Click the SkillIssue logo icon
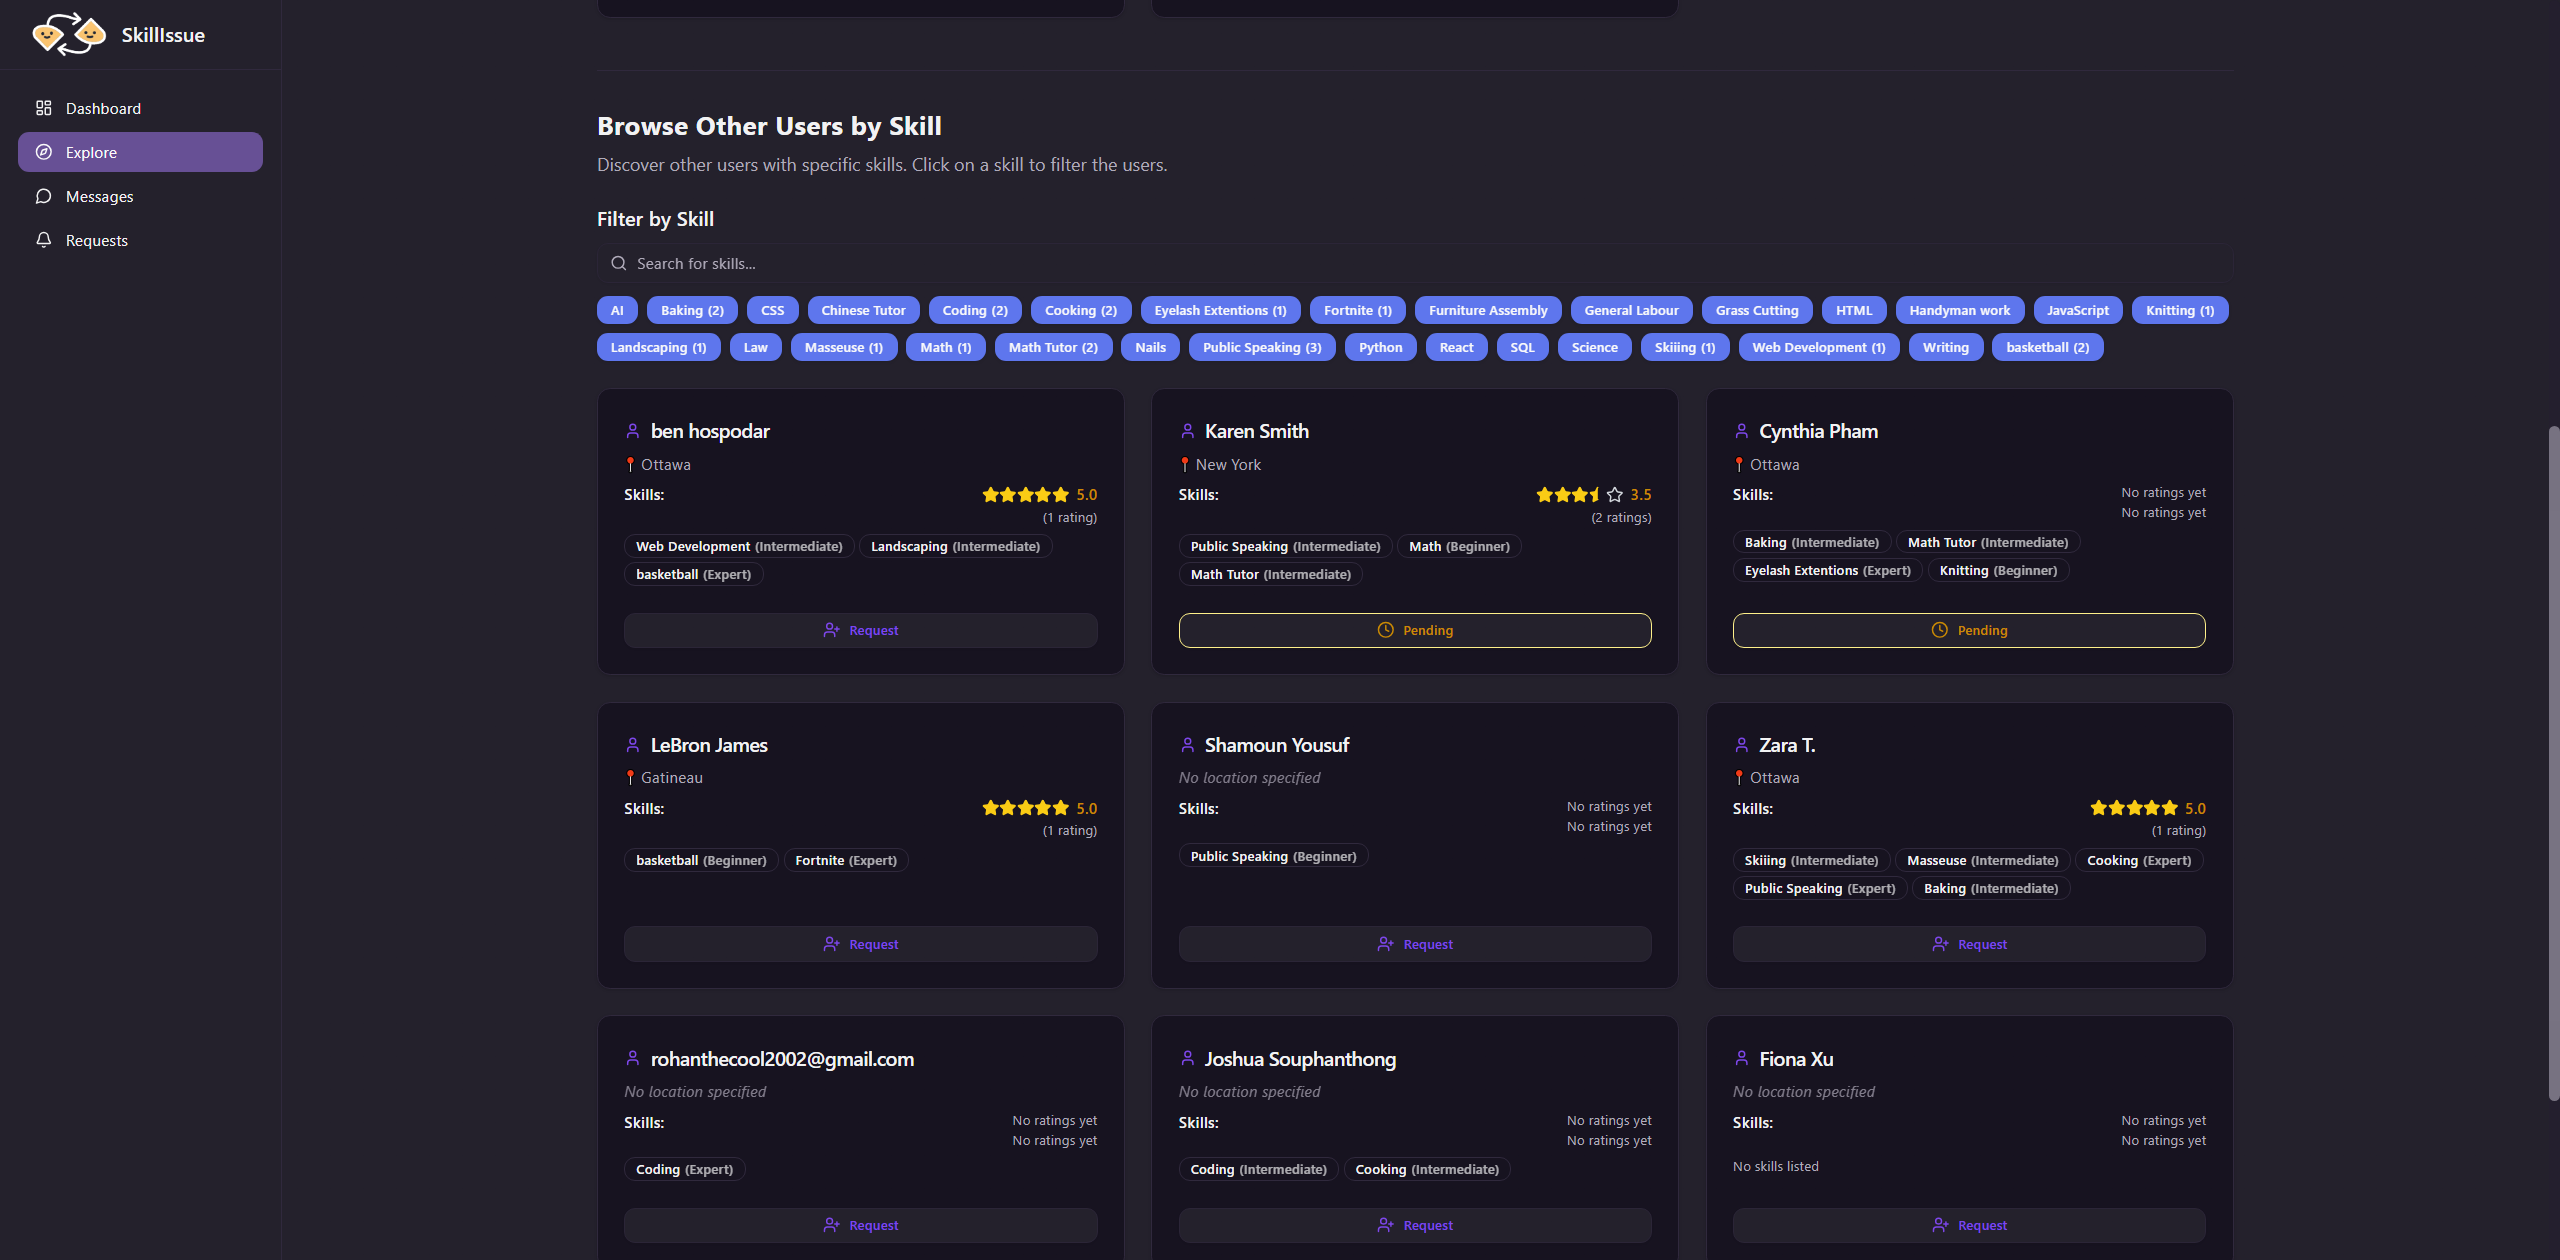The image size is (2560, 1260). [68, 35]
